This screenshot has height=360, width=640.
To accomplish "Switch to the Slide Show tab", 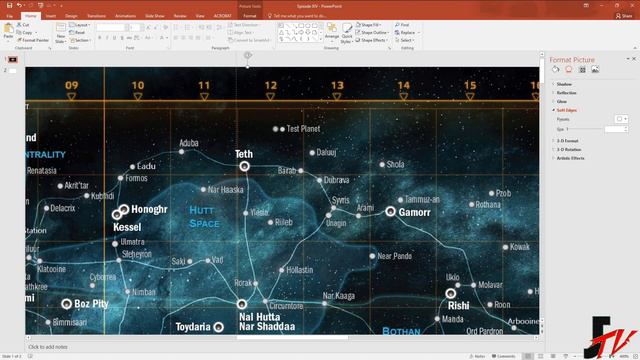I will point(155,16).
